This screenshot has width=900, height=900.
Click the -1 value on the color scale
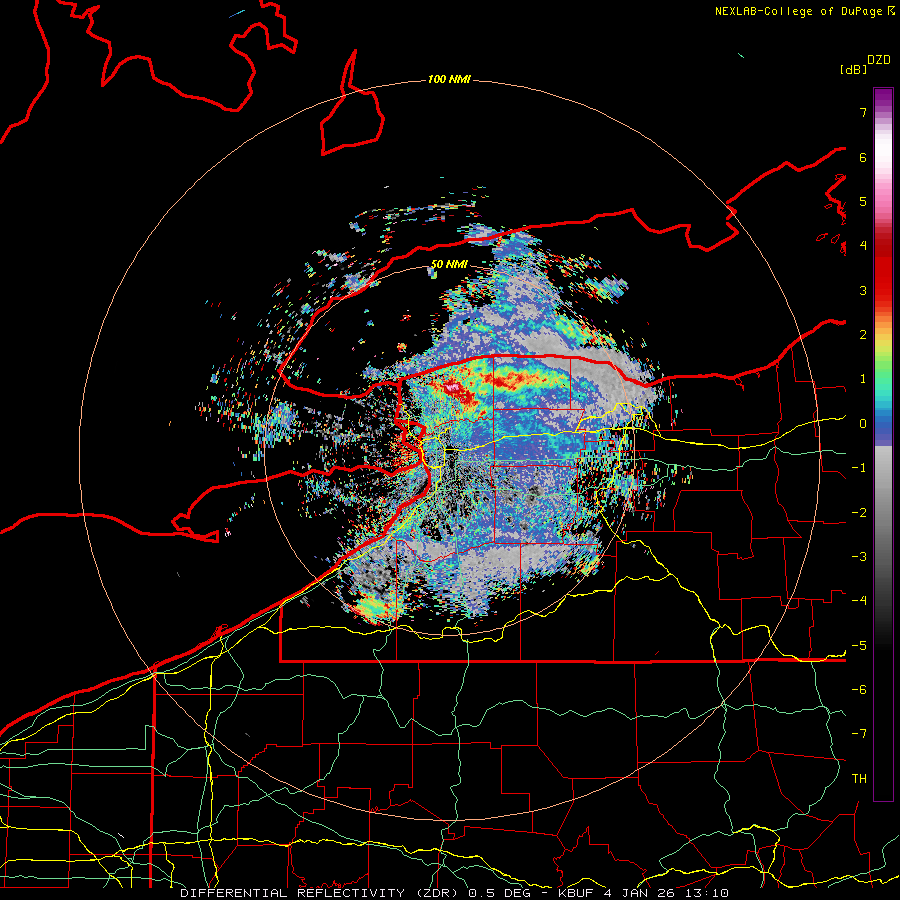(859, 468)
